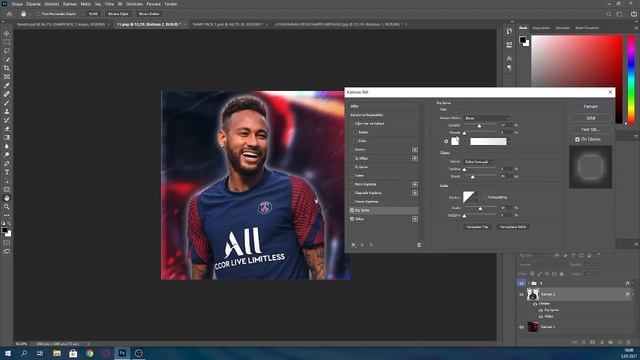The height and width of the screenshot is (360, 640).
Task: Open the Pencere menu
Action: 153,4
